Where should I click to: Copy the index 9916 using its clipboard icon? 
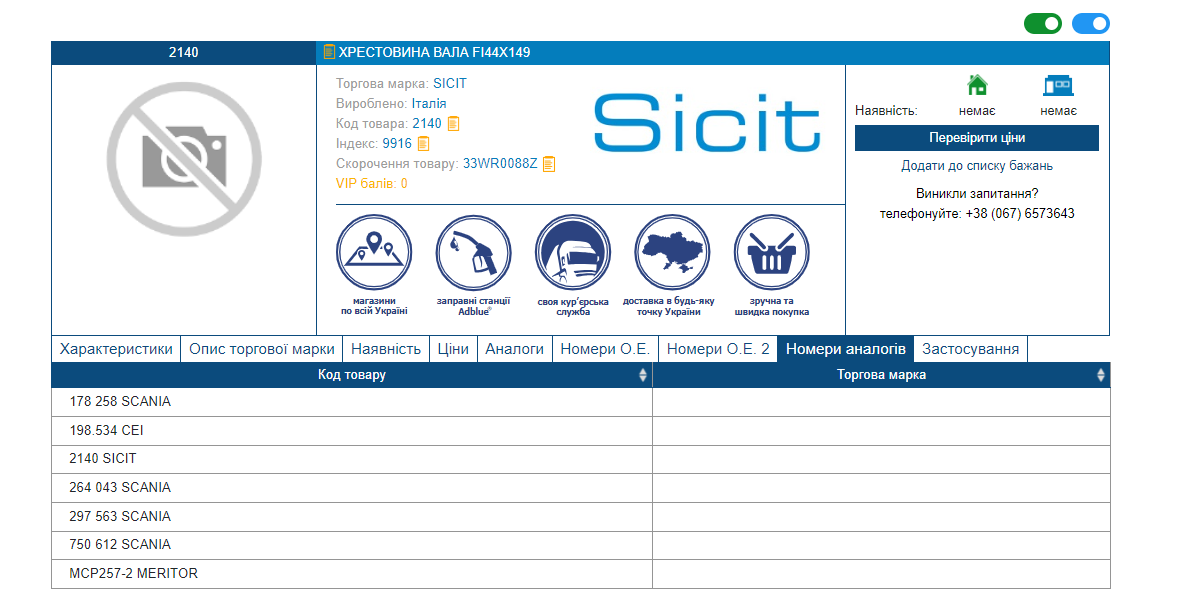(424, 143)
